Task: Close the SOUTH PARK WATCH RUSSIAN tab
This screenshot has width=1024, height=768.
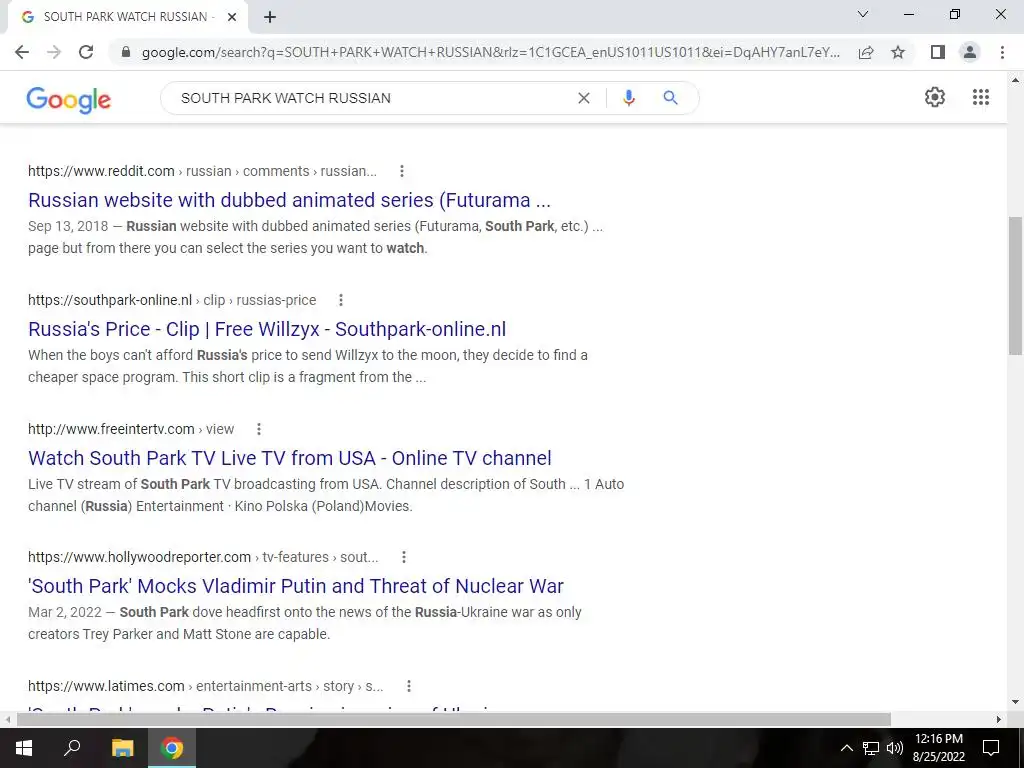Action: point(232,17)
